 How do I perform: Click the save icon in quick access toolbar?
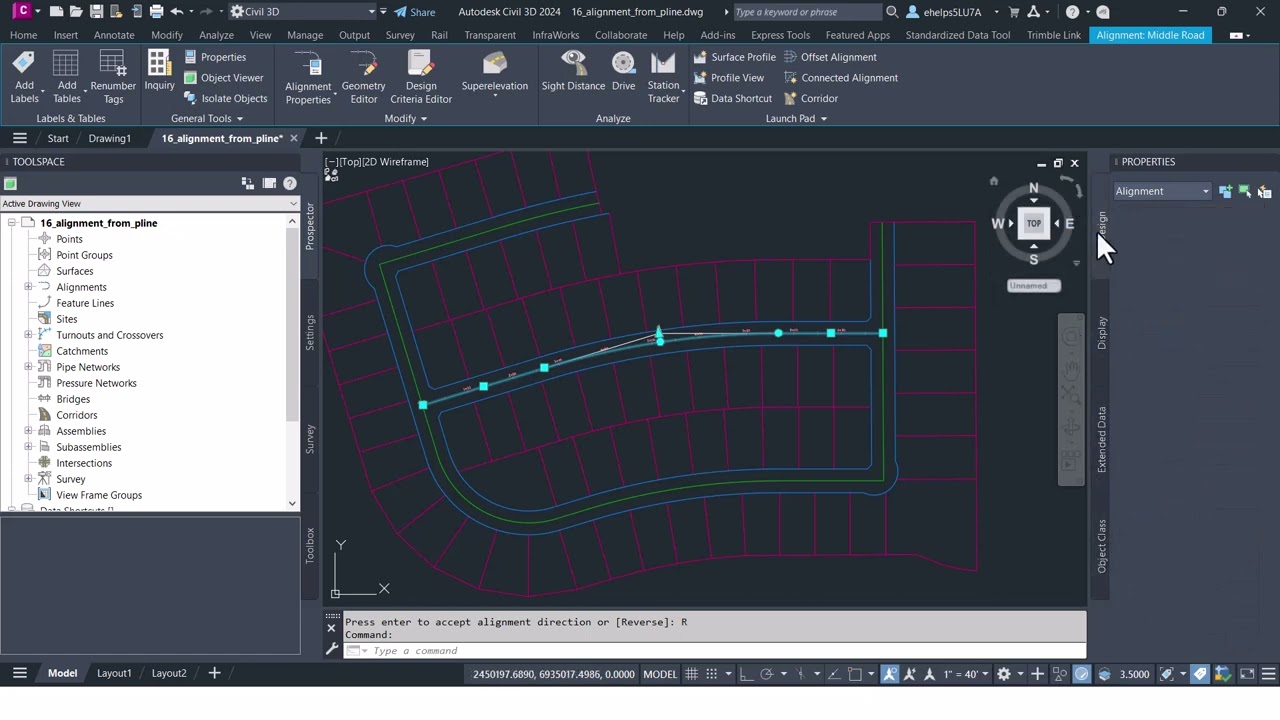[96, 12]
